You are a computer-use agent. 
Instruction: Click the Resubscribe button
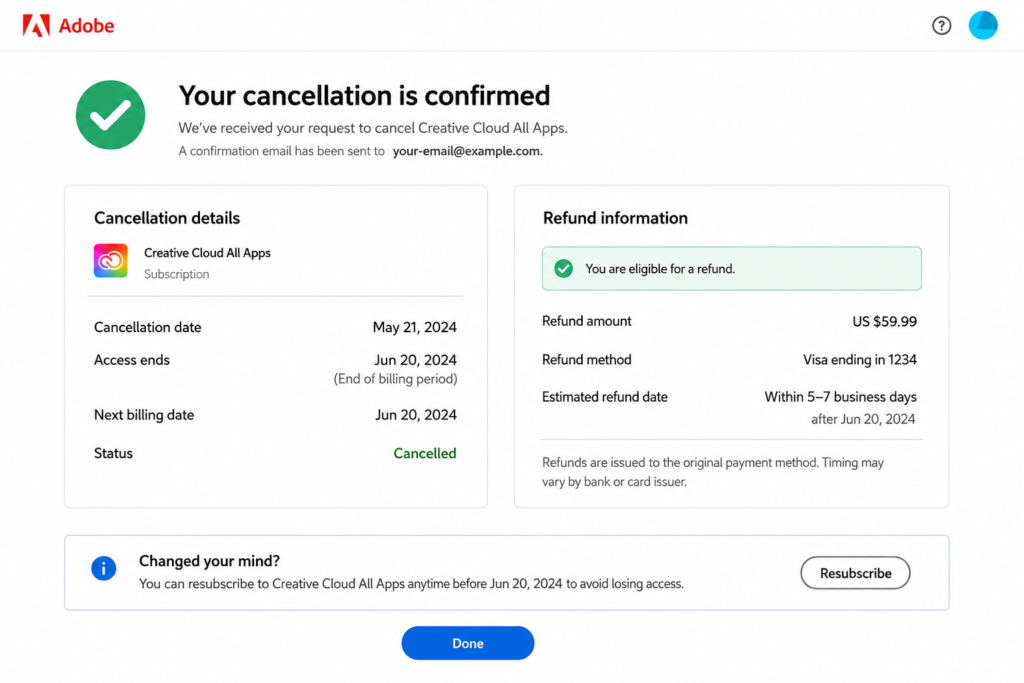855,573
